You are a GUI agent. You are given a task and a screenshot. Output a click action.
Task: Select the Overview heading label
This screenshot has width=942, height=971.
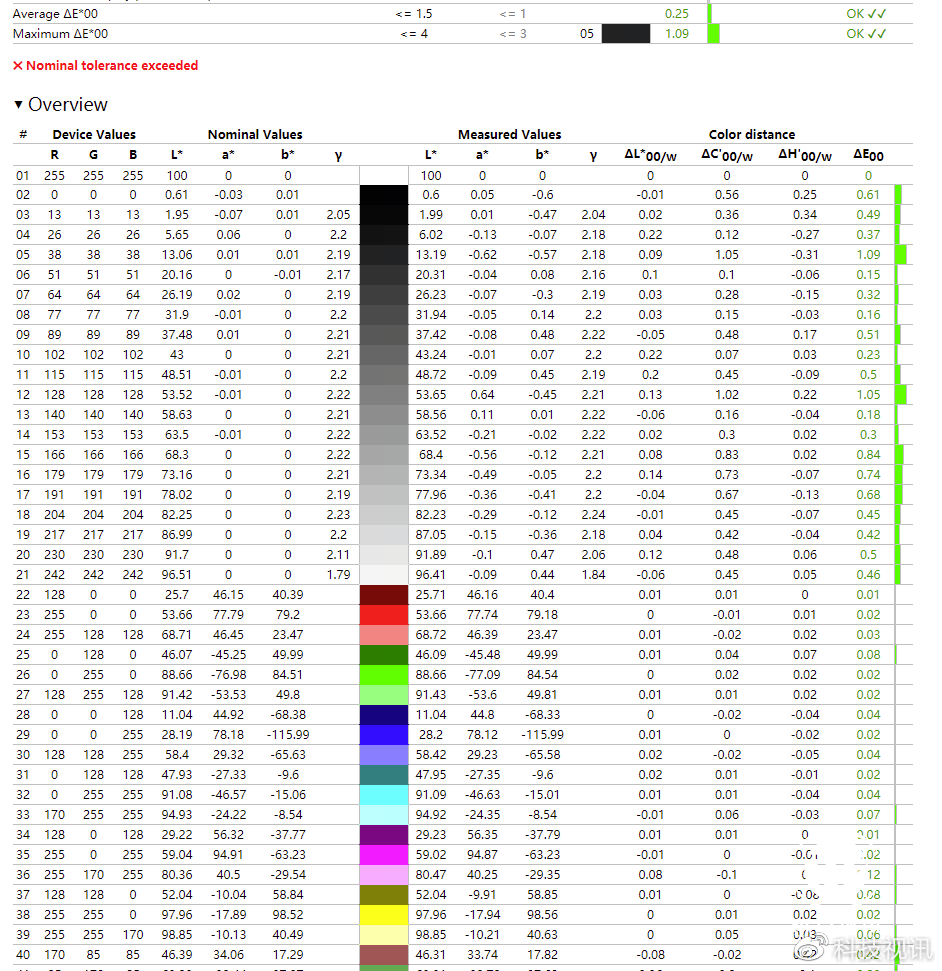coord(68,104)
